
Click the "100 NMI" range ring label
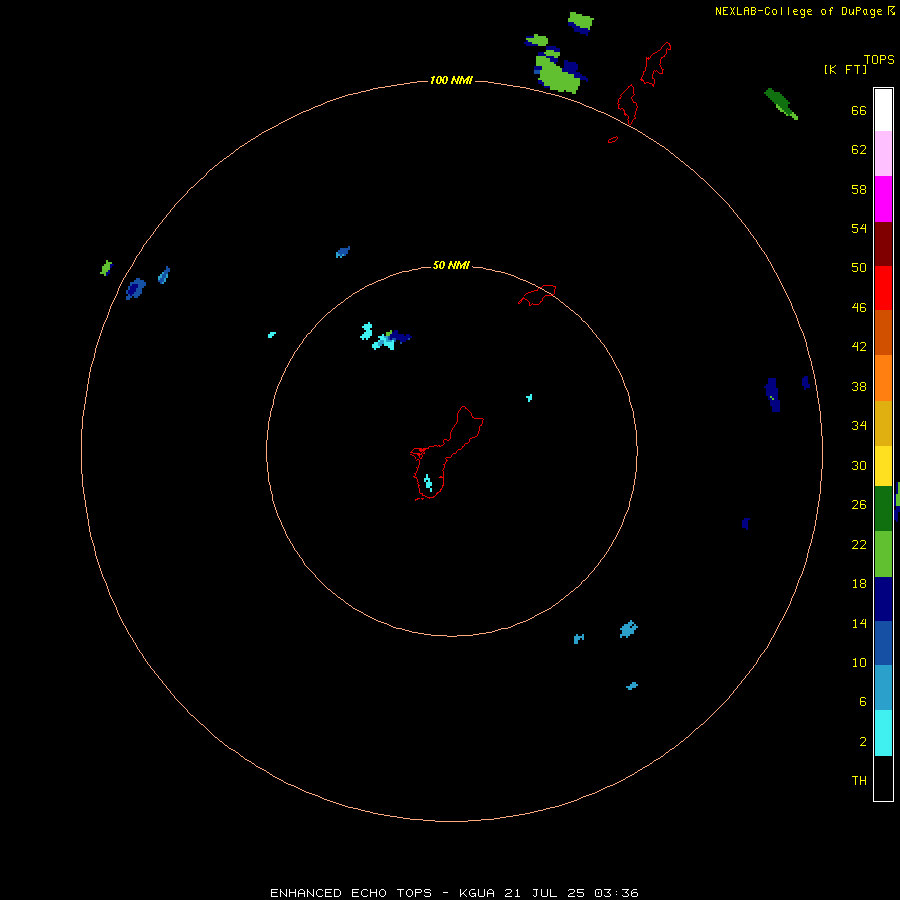[451, 80]
